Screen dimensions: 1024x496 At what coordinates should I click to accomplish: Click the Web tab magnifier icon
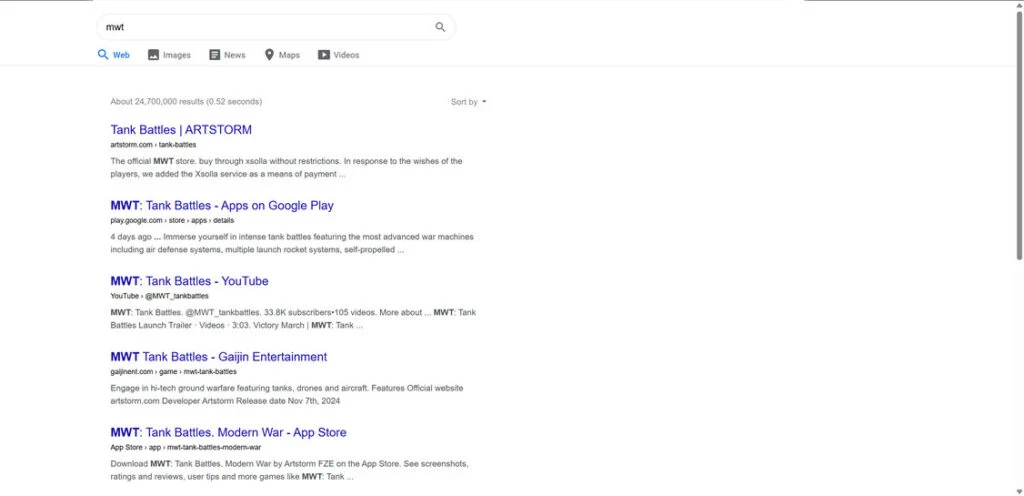click(103, 55)
